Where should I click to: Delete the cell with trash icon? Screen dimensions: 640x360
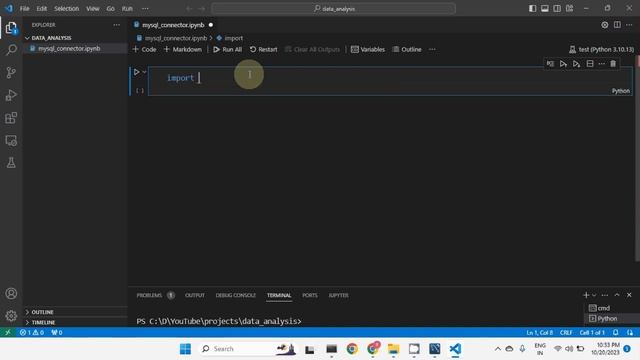coord(613,64)
